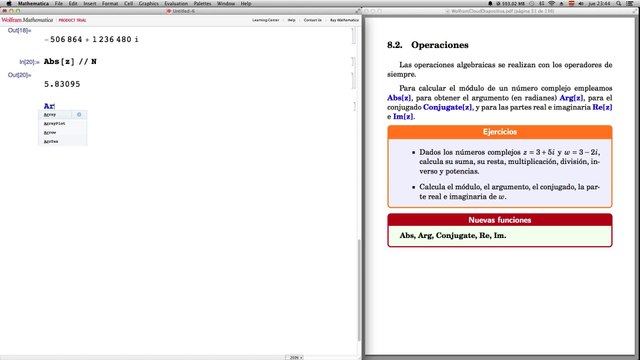Click the 8.2. Operaciones heading
Viewport: 640px width, 360px height.
click(x=428, y=45)
